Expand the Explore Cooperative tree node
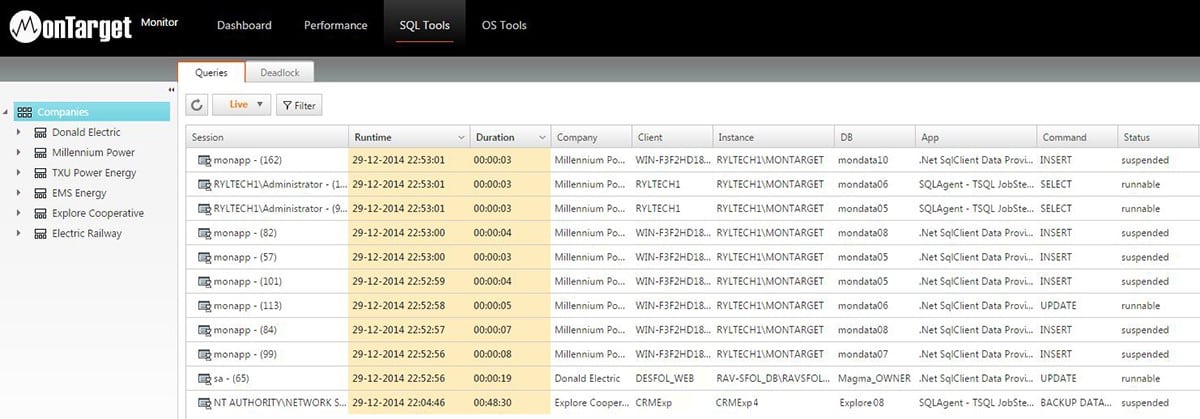 tap(18, 213)
